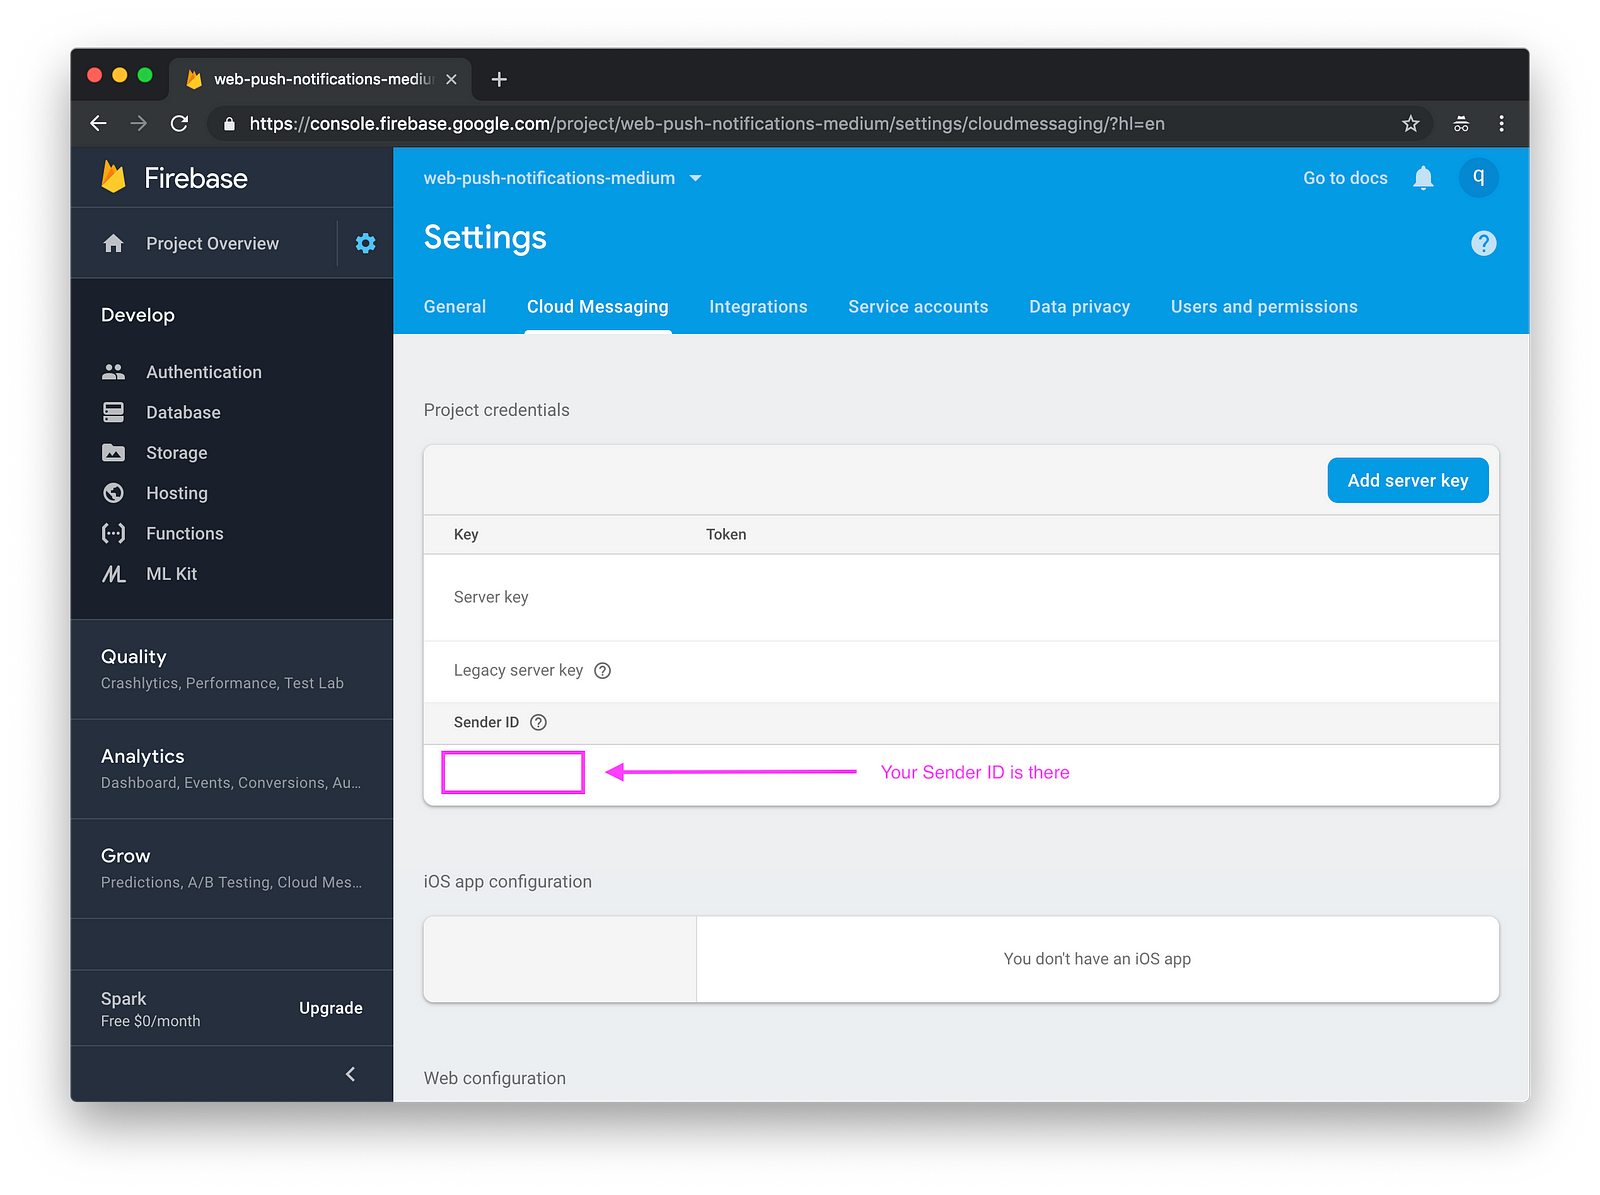Click the ML Kit icon

pos(114,574)
